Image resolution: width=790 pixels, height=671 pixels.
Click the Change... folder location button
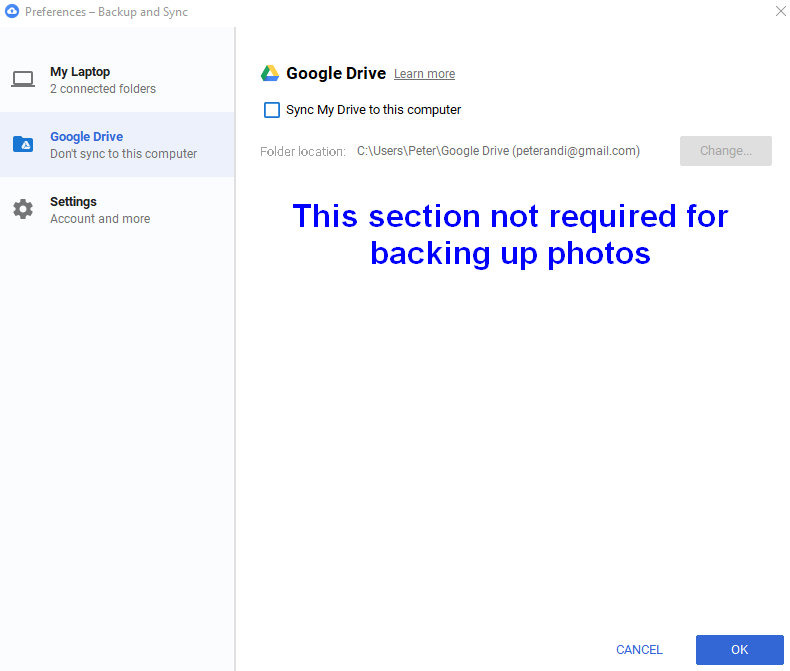(726, 151)
